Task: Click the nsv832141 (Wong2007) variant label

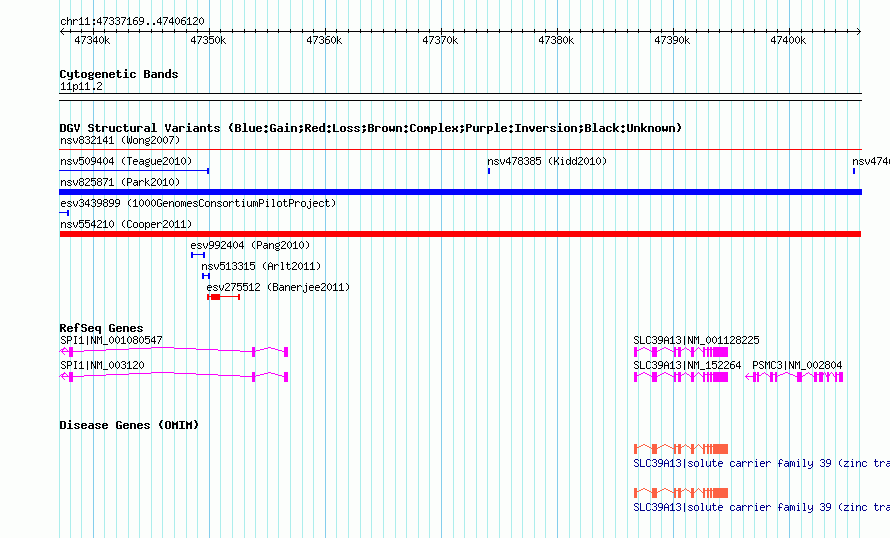Action: (120, 140)
